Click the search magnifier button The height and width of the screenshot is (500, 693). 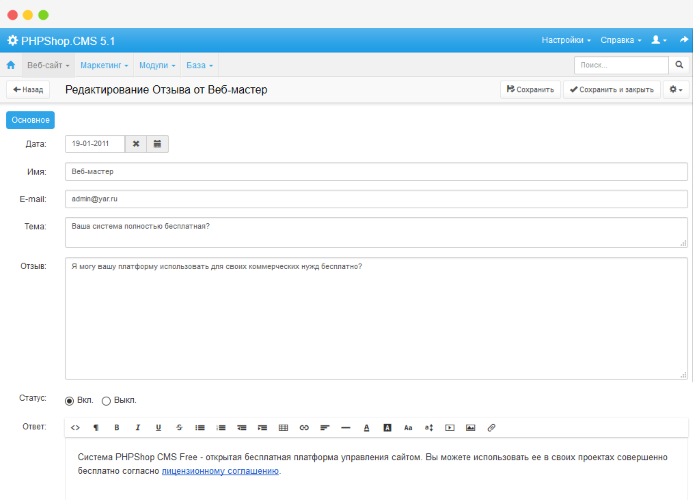tap(679, 65)
